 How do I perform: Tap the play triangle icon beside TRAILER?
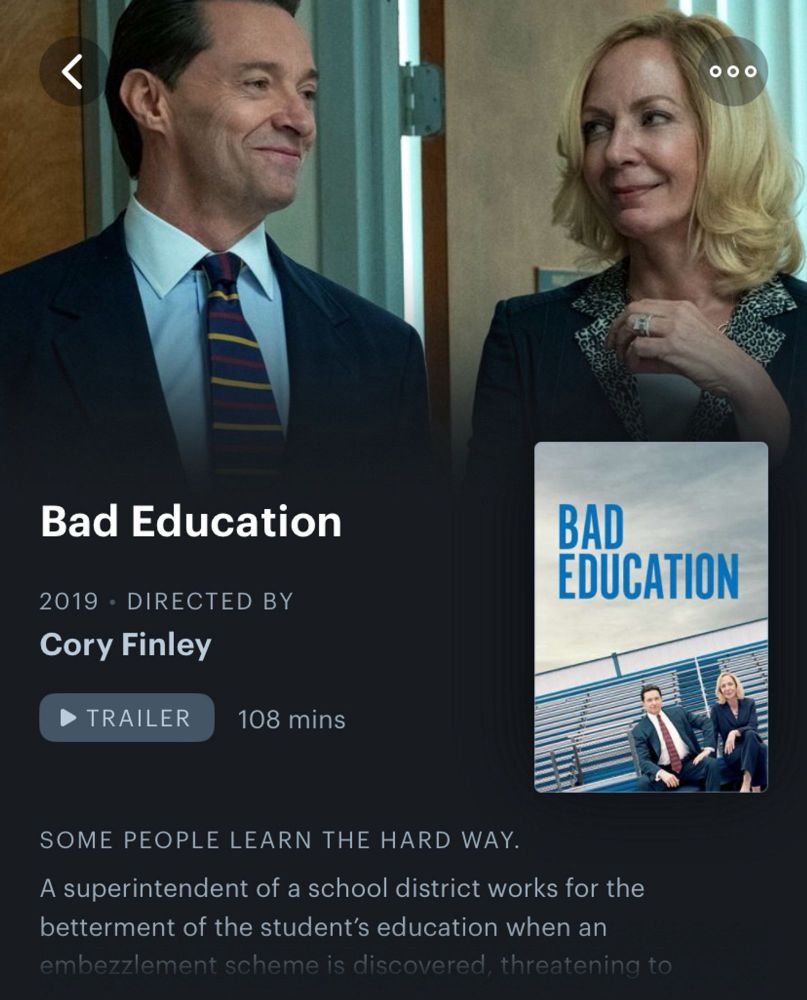pyautogui.click(x=68, y=718)
